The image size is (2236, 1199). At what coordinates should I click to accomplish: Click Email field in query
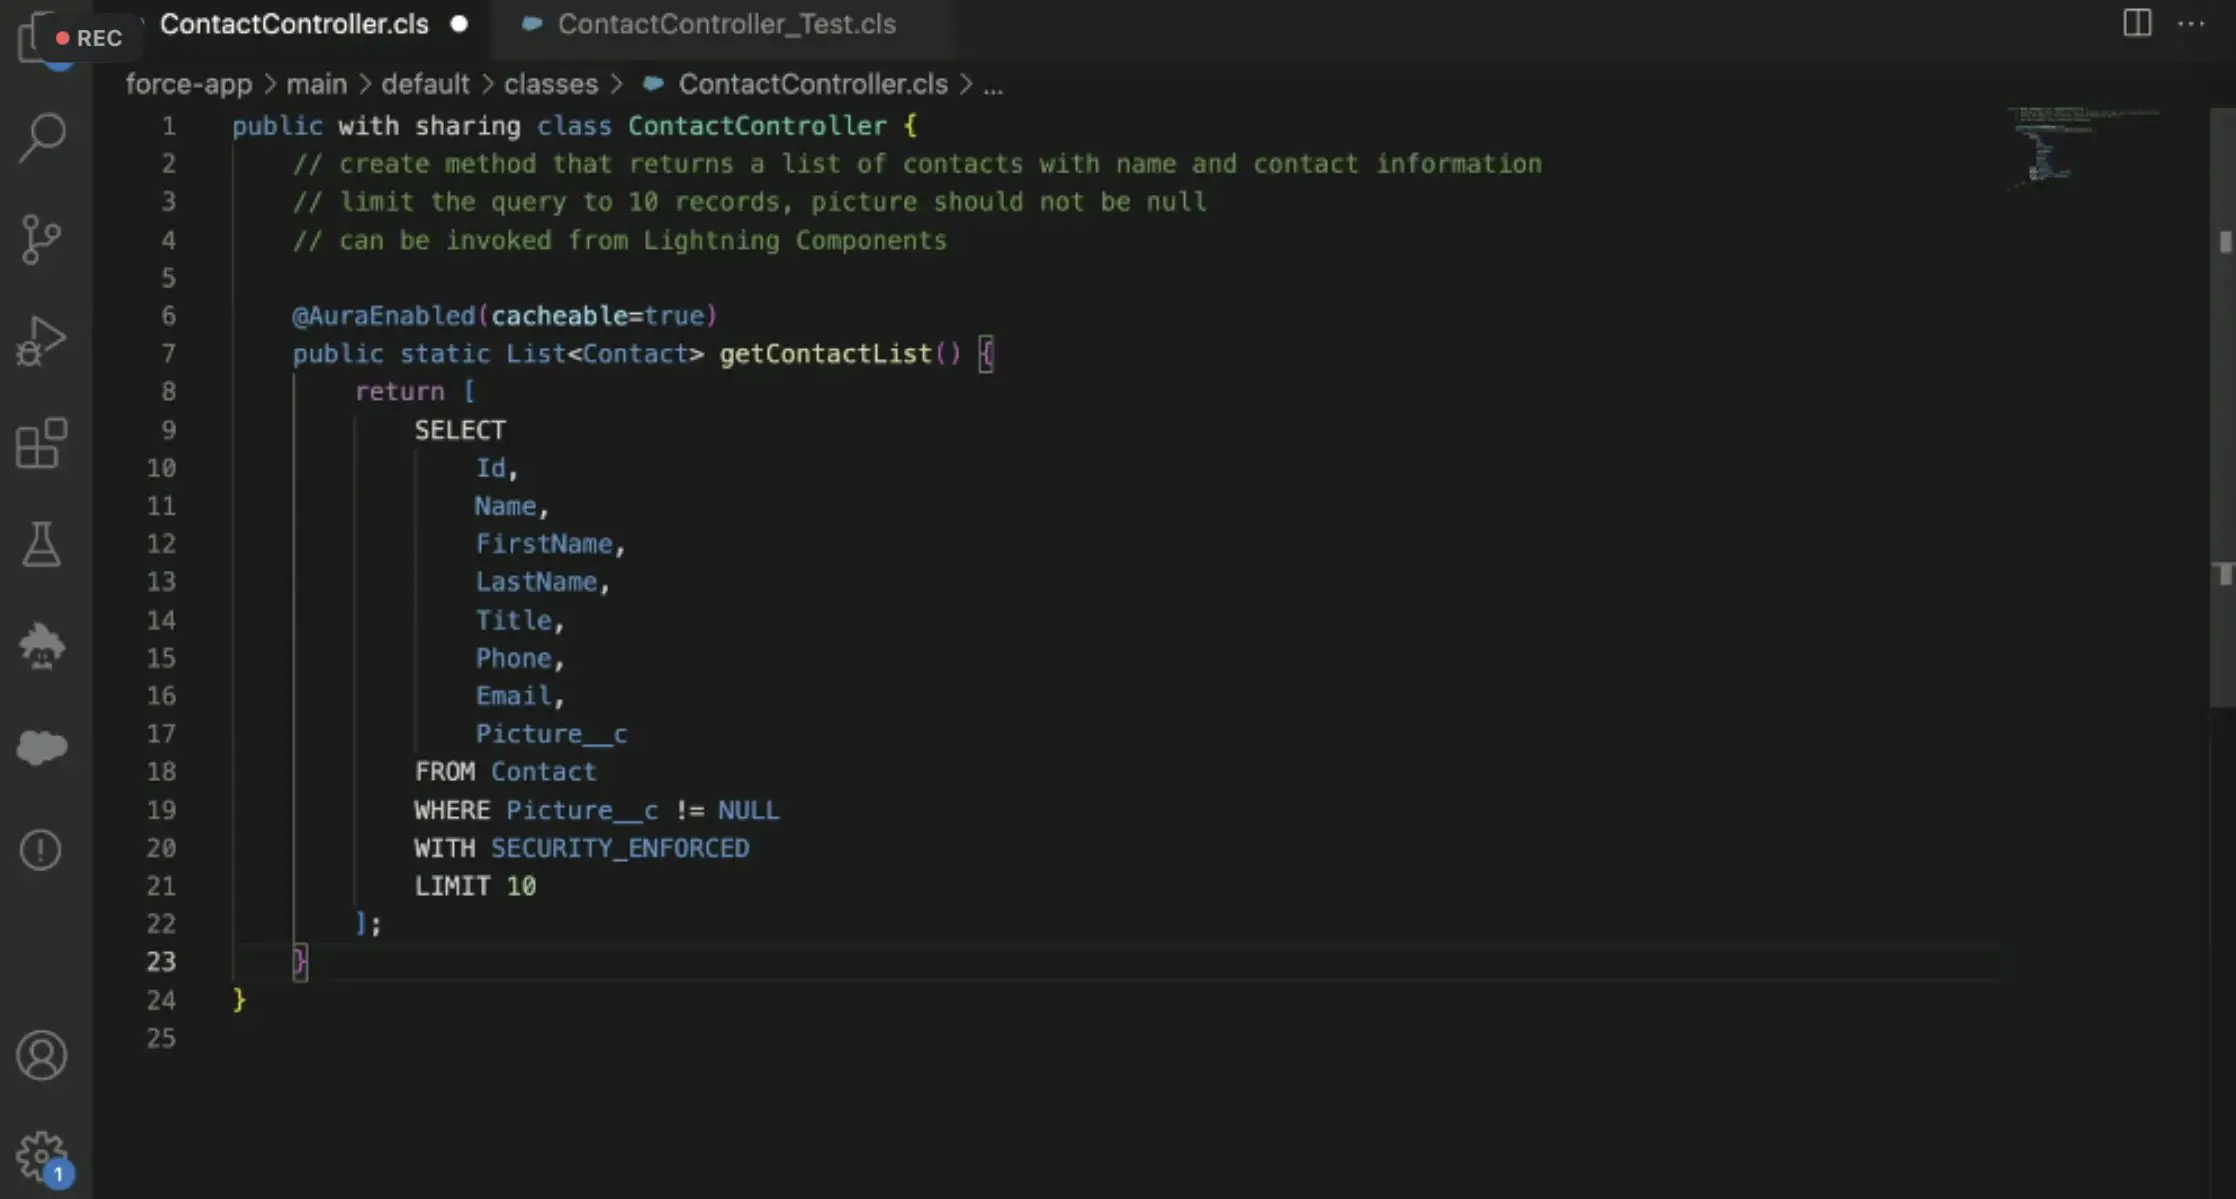pos(513,696)
